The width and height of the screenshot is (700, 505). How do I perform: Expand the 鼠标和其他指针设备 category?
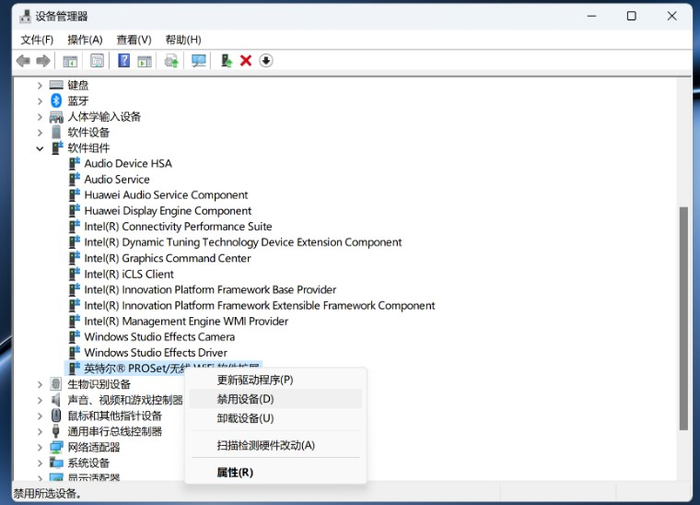pos(40,416)
